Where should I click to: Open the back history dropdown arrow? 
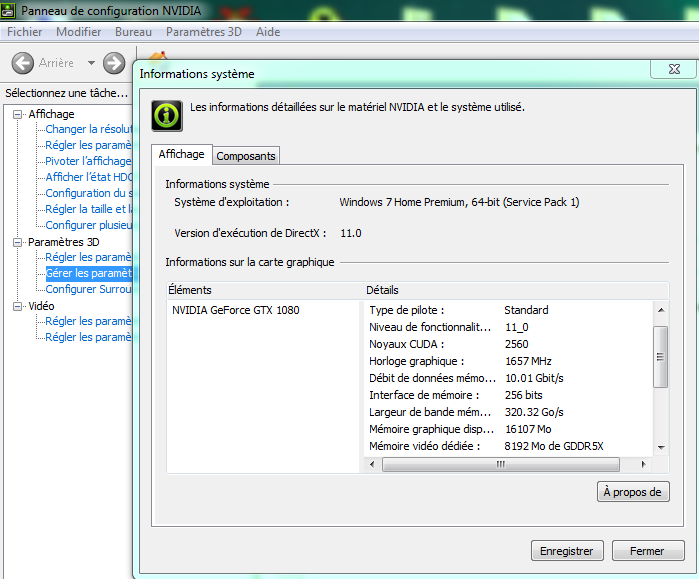click(91, 63)
